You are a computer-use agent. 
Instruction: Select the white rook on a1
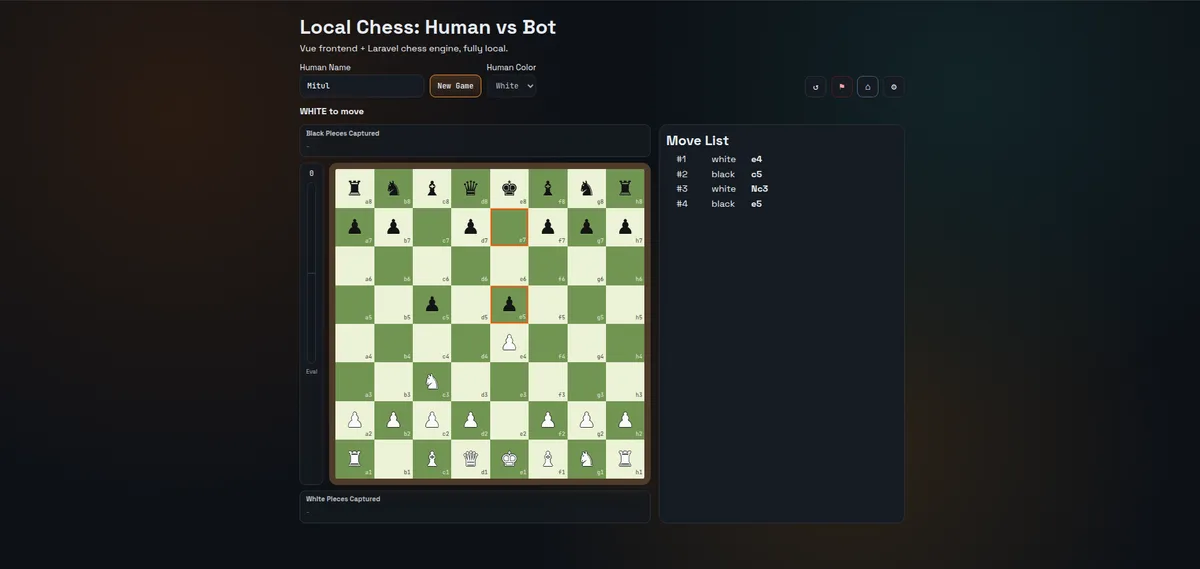[354, 459]
